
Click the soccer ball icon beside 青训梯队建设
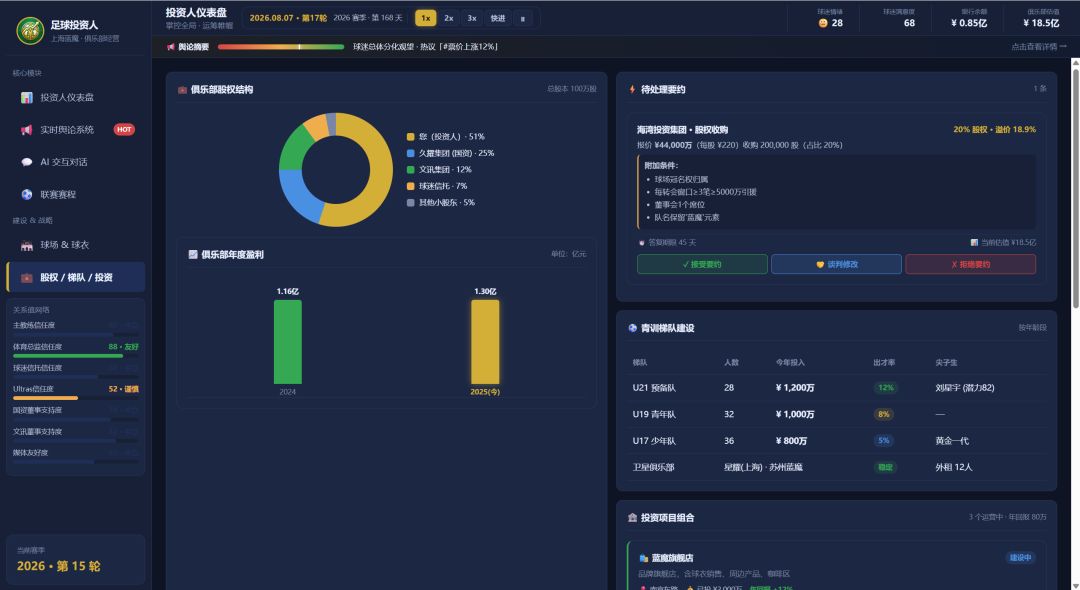632,328
